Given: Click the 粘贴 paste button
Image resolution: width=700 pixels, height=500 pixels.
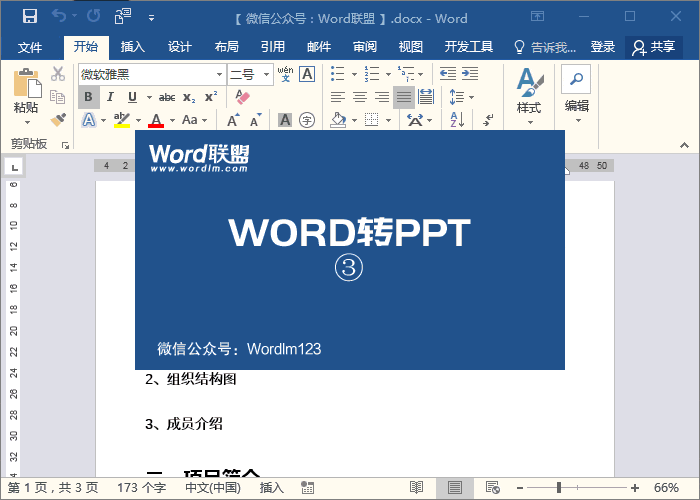Looking at the screenshot, I should 26,96.
